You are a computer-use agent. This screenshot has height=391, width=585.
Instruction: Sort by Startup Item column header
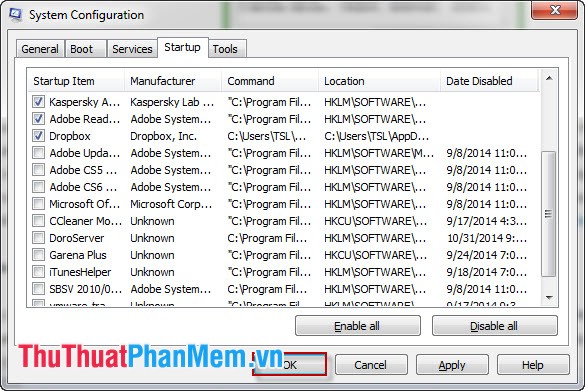tap(76, 81)
